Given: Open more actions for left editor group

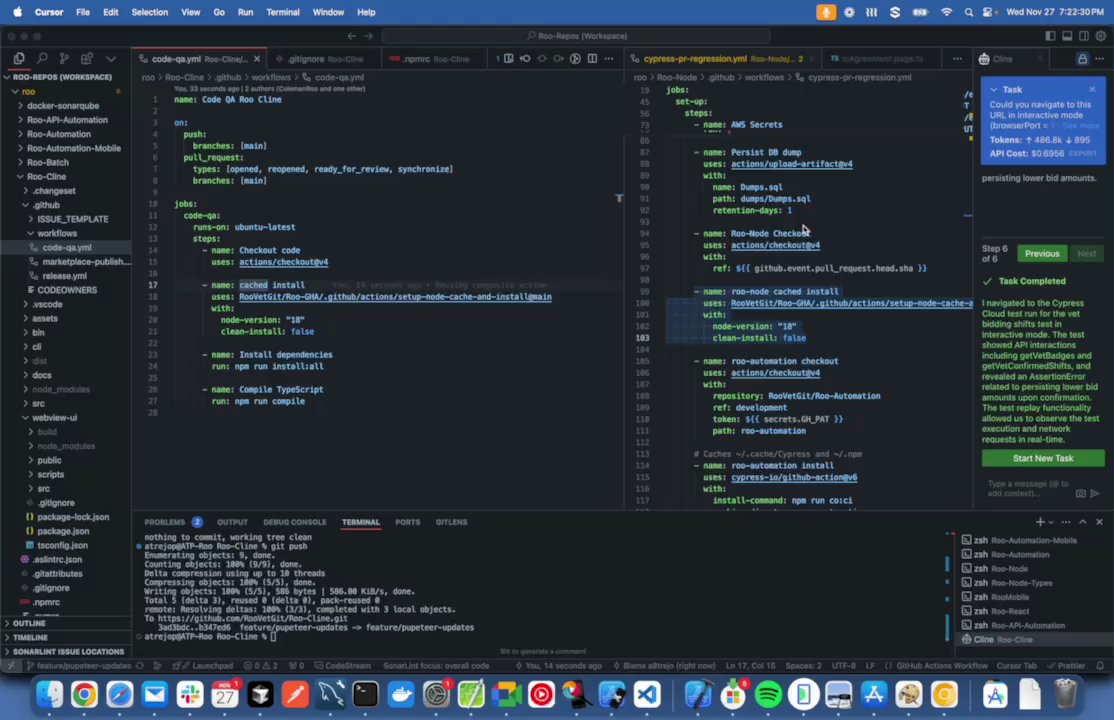Looking at the screenshot, I should pyautogui.click(x=609, y=59).
